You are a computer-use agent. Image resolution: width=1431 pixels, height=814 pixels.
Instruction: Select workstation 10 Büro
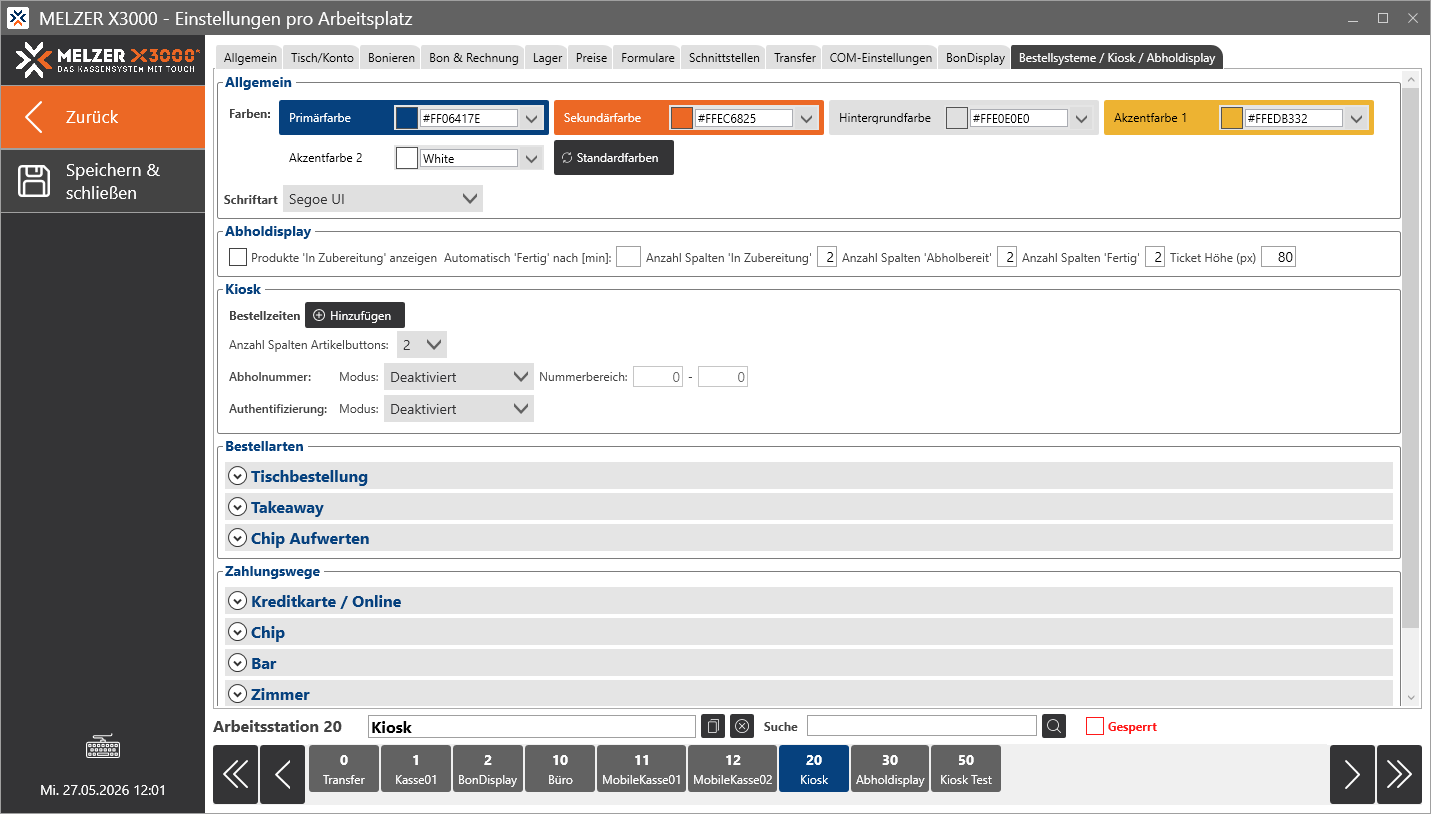tap(560, 769)
